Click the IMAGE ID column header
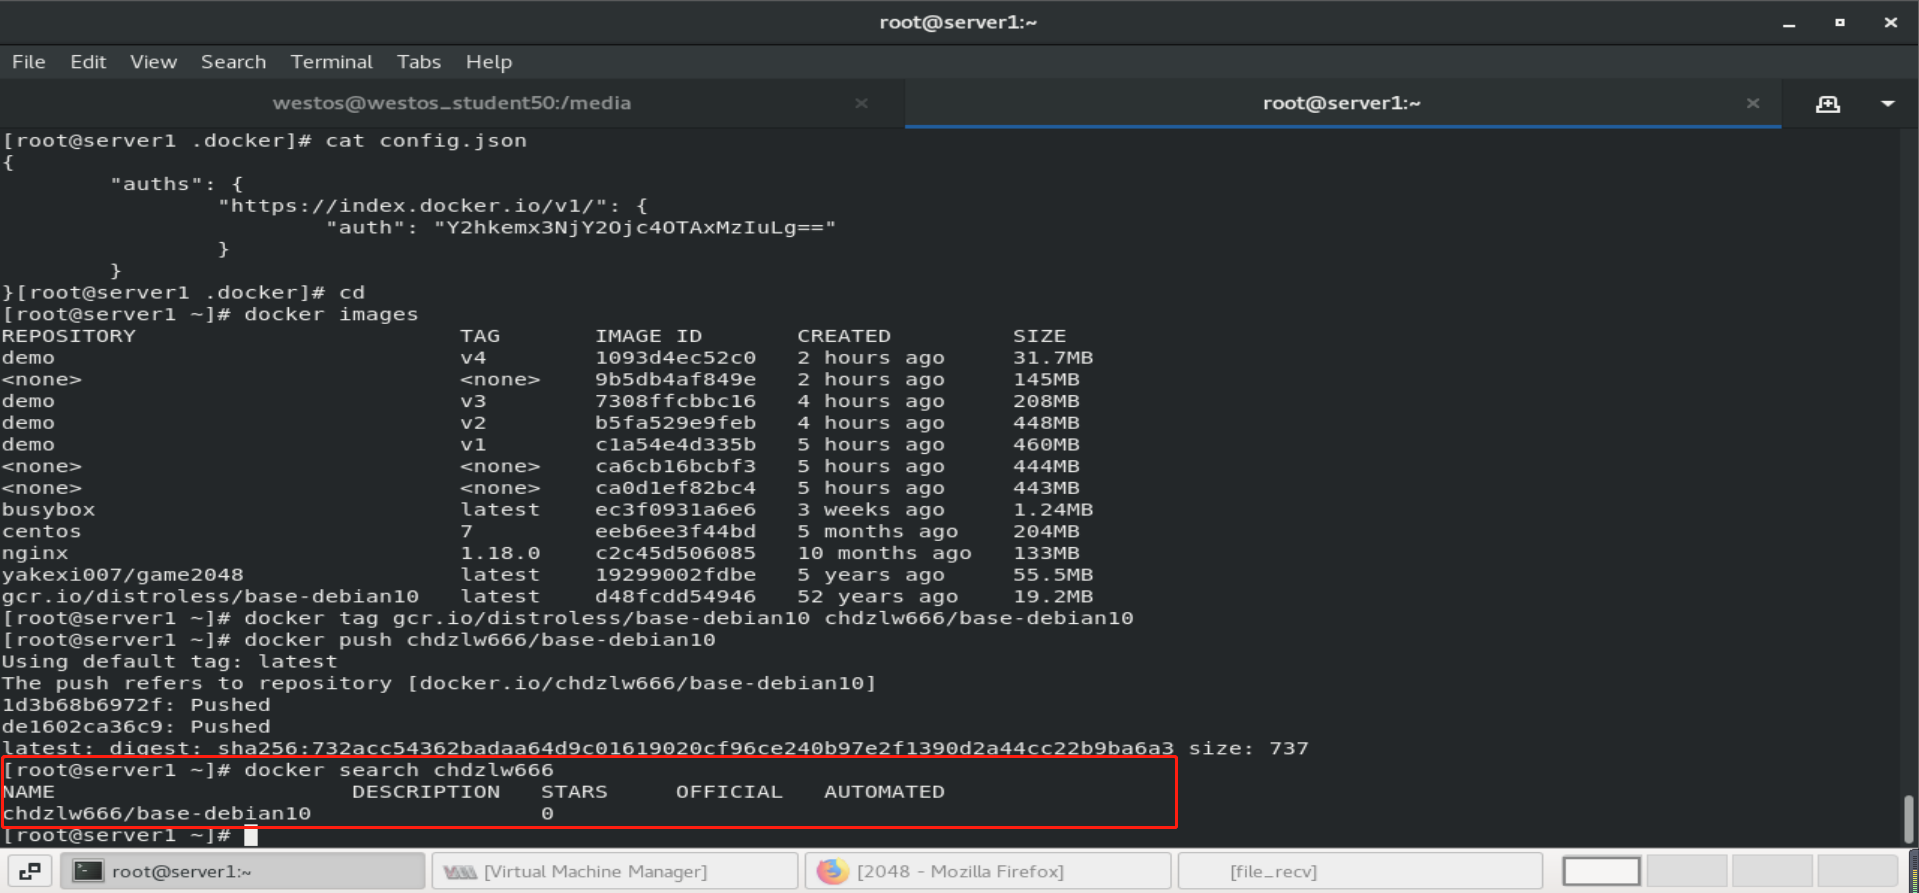The width and height of the screenshot is (1919, 893). (x=648, y=337)
